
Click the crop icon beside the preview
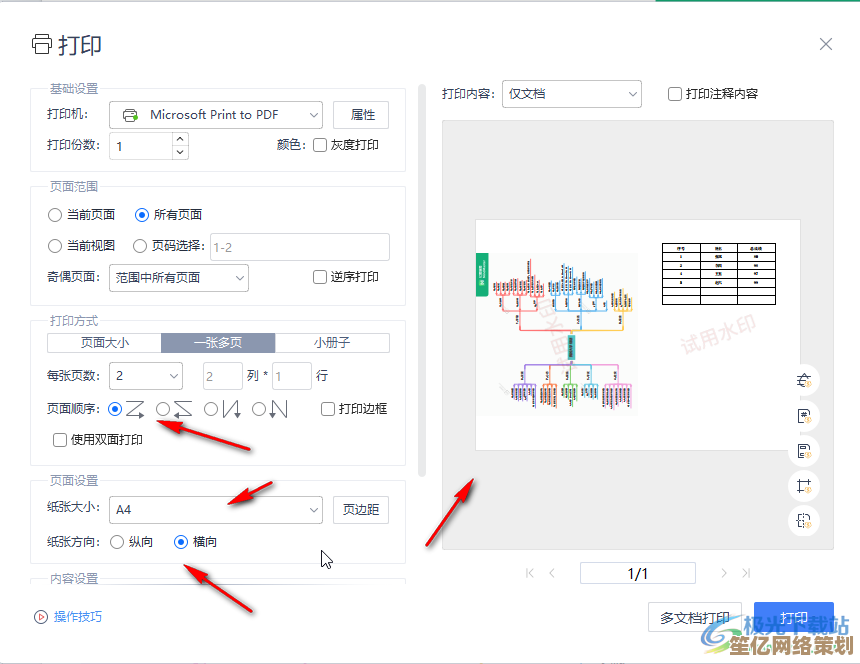click(x=804, y=486)
